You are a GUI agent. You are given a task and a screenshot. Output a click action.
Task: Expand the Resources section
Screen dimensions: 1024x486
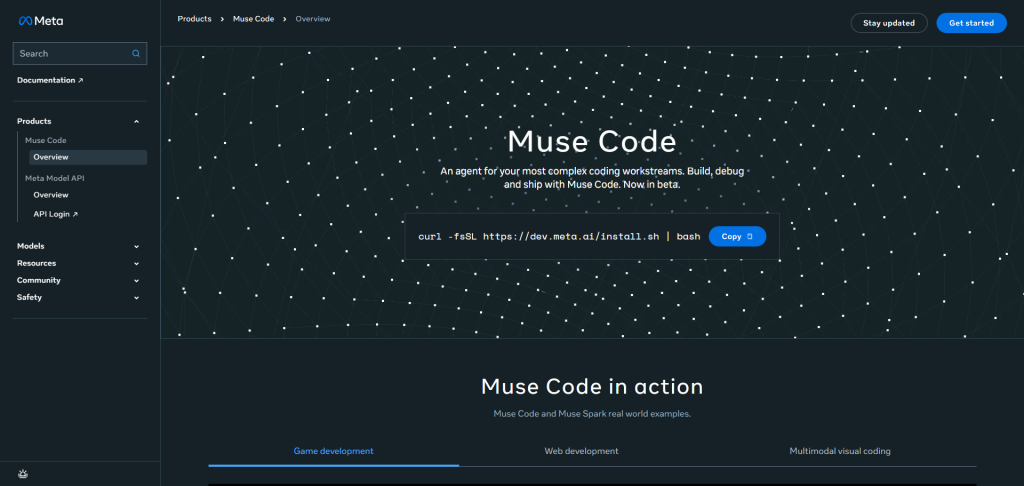(x=78, y=263)
